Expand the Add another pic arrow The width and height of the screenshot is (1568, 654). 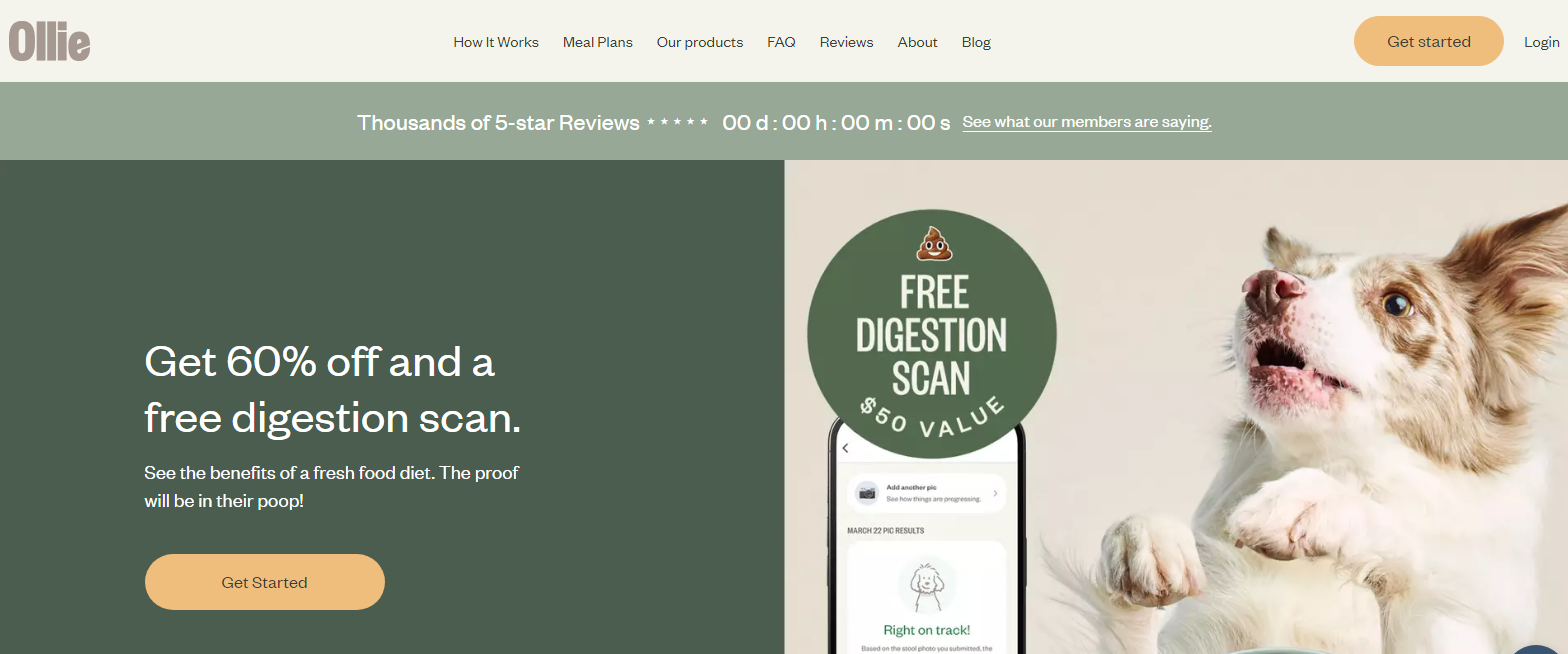click(995, 493)
